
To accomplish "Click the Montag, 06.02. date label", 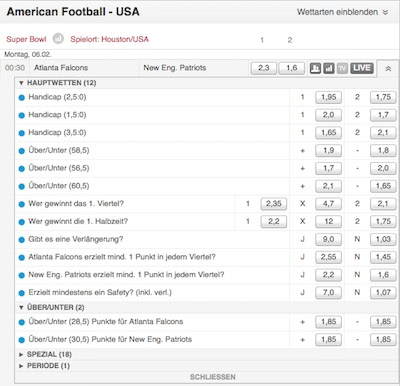I will tap(28, 54).
